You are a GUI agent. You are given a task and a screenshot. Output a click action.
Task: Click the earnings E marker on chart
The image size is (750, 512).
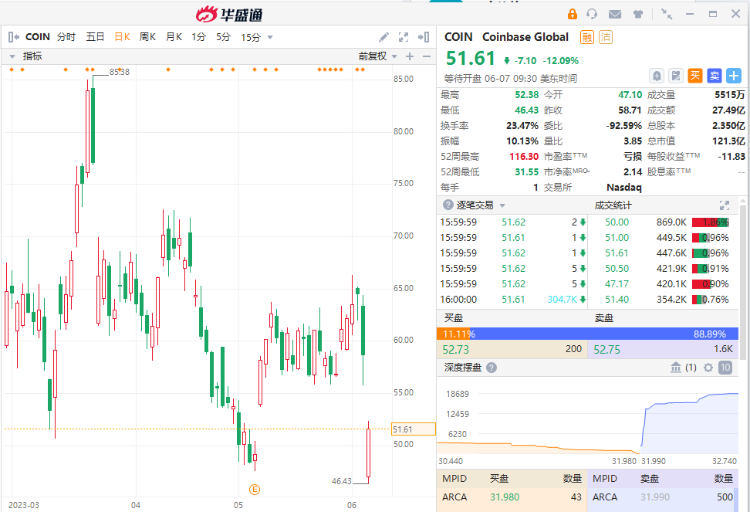click(x=254, y=489)
